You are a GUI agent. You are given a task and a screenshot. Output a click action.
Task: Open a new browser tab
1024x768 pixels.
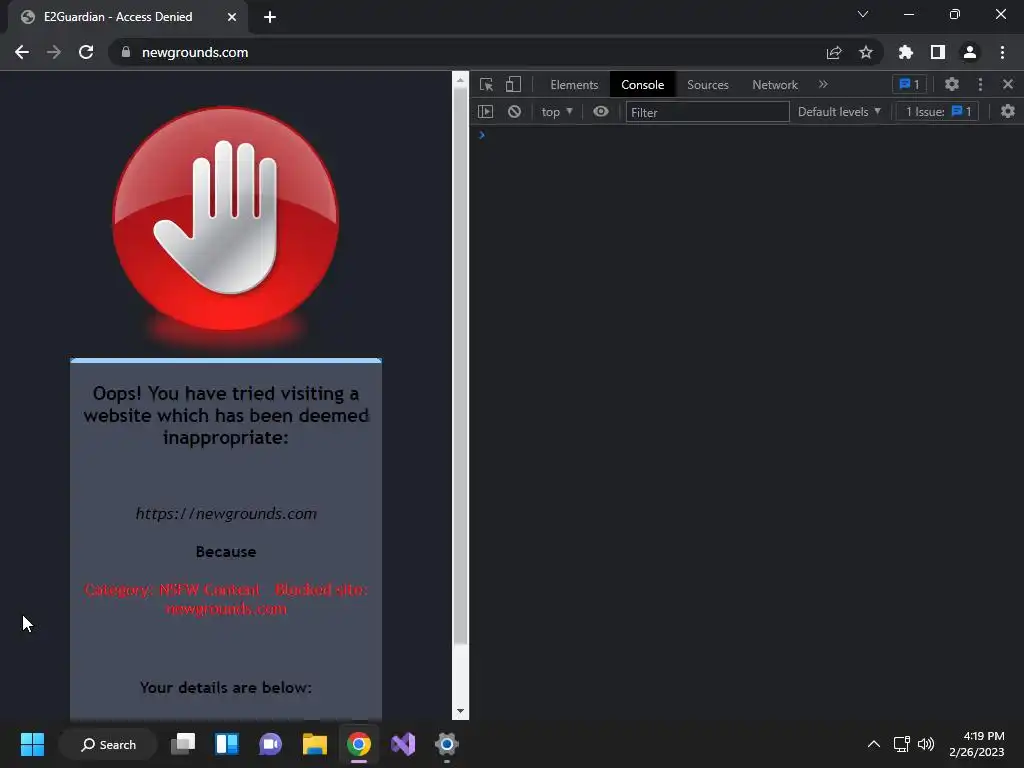coord(270,17)
